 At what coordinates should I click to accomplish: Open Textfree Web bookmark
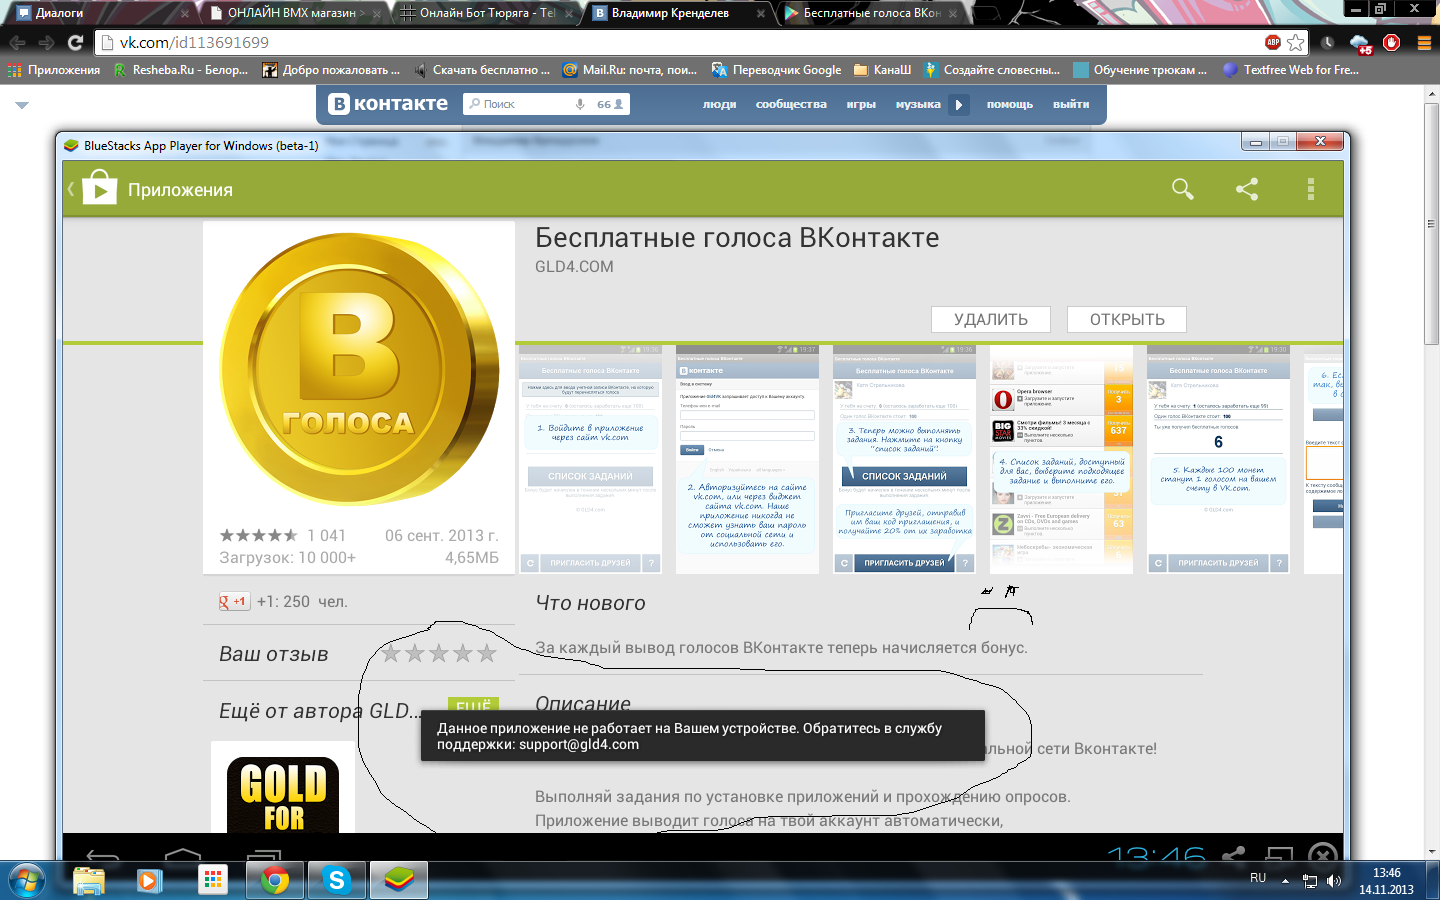(1290, 70)
